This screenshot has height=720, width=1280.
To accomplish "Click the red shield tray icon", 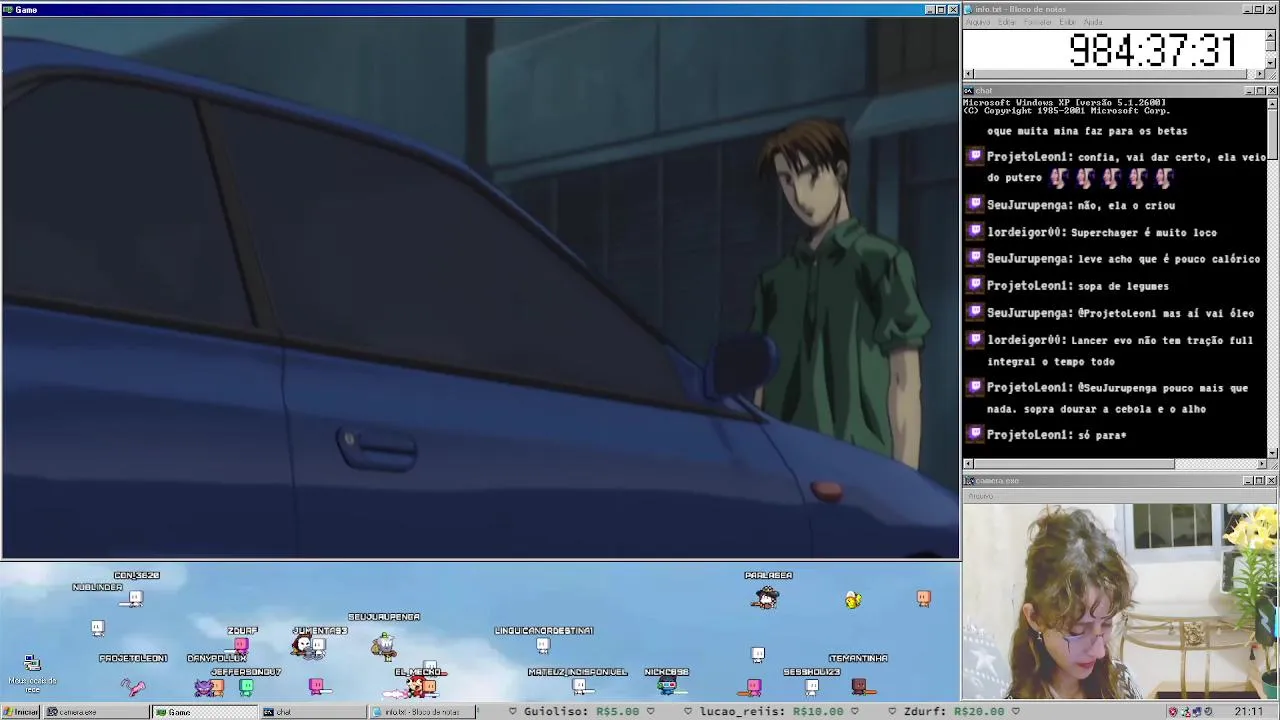I will point(1173,712).
